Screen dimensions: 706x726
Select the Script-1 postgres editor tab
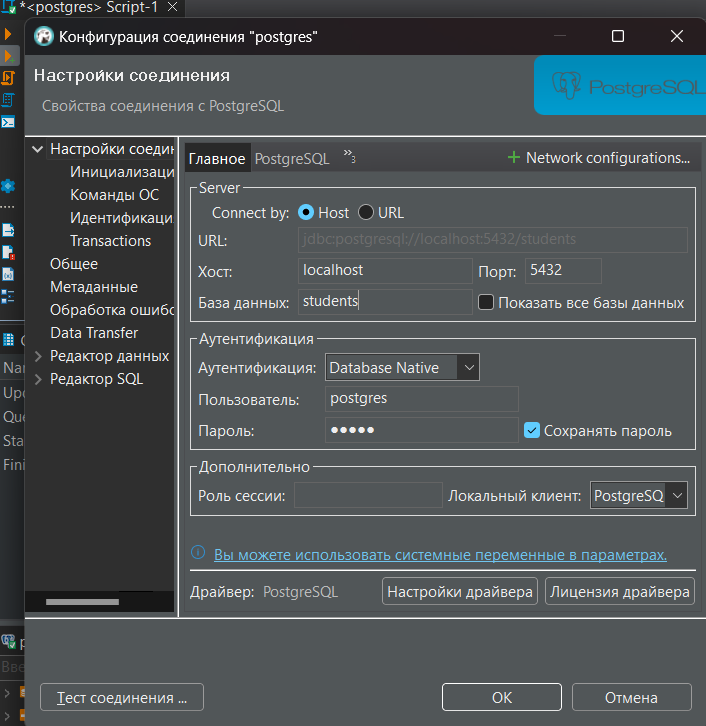click(x=89, y=7)
